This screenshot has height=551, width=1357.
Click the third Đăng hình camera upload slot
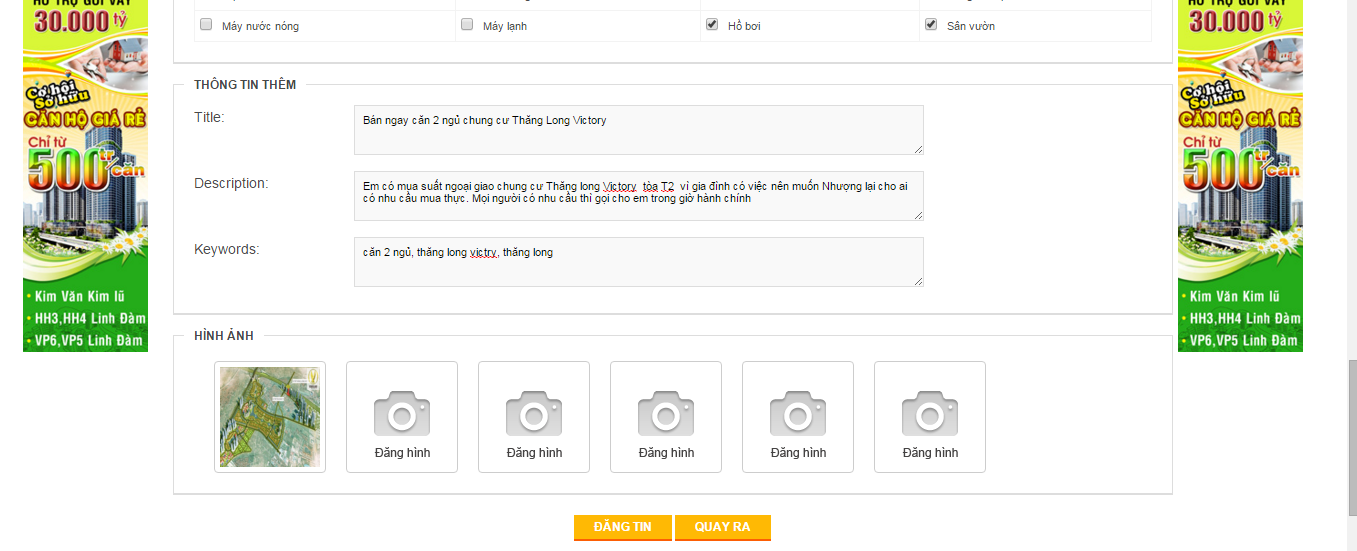coord(666,416)
